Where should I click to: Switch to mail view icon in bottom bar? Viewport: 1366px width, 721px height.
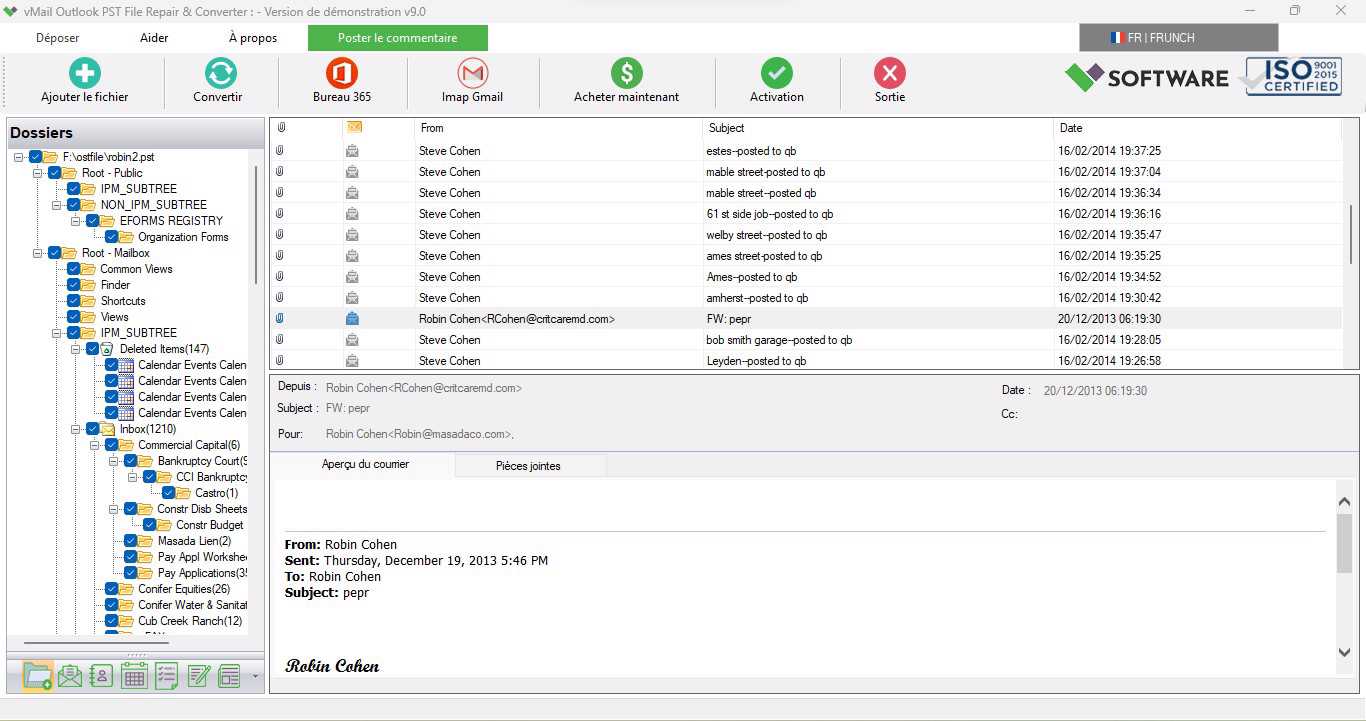[70, 677]
